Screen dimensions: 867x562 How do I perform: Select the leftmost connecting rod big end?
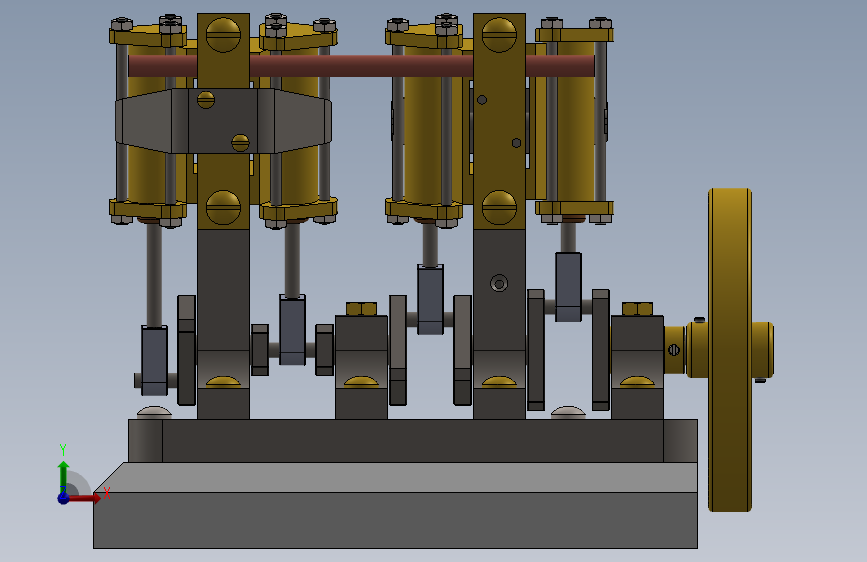pos(154,361)
